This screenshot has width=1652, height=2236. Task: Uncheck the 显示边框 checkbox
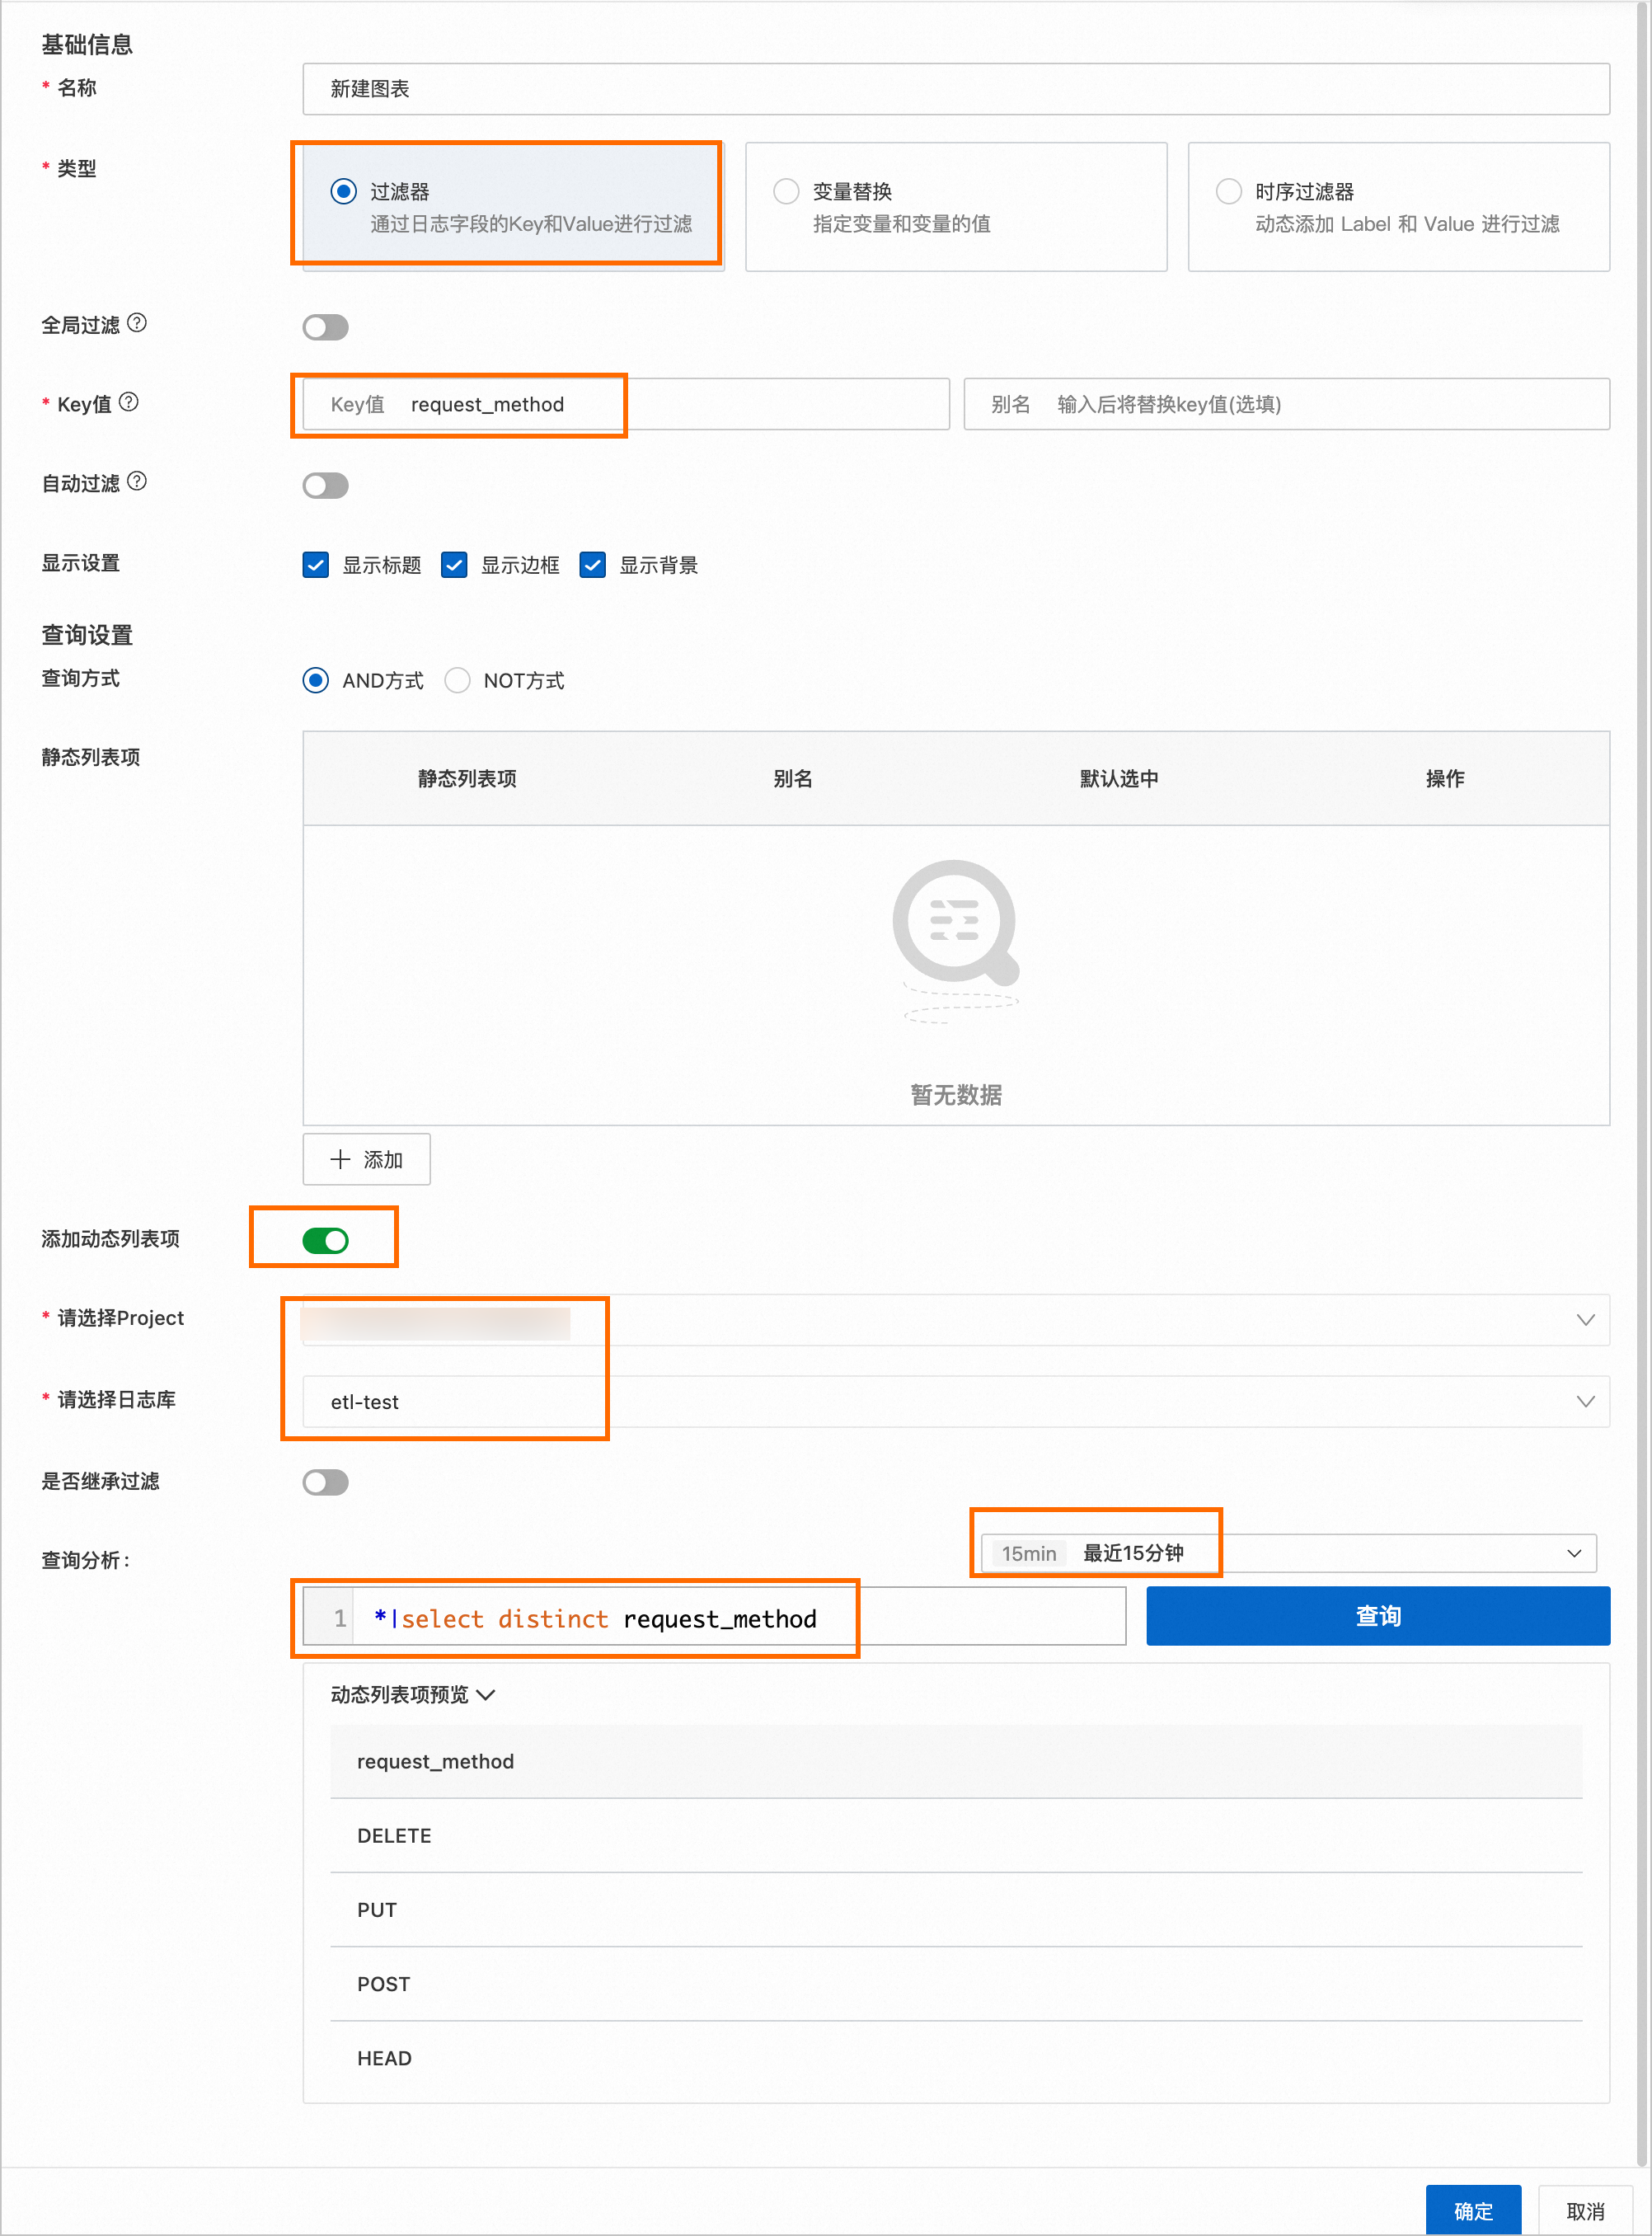coord(454,565)
